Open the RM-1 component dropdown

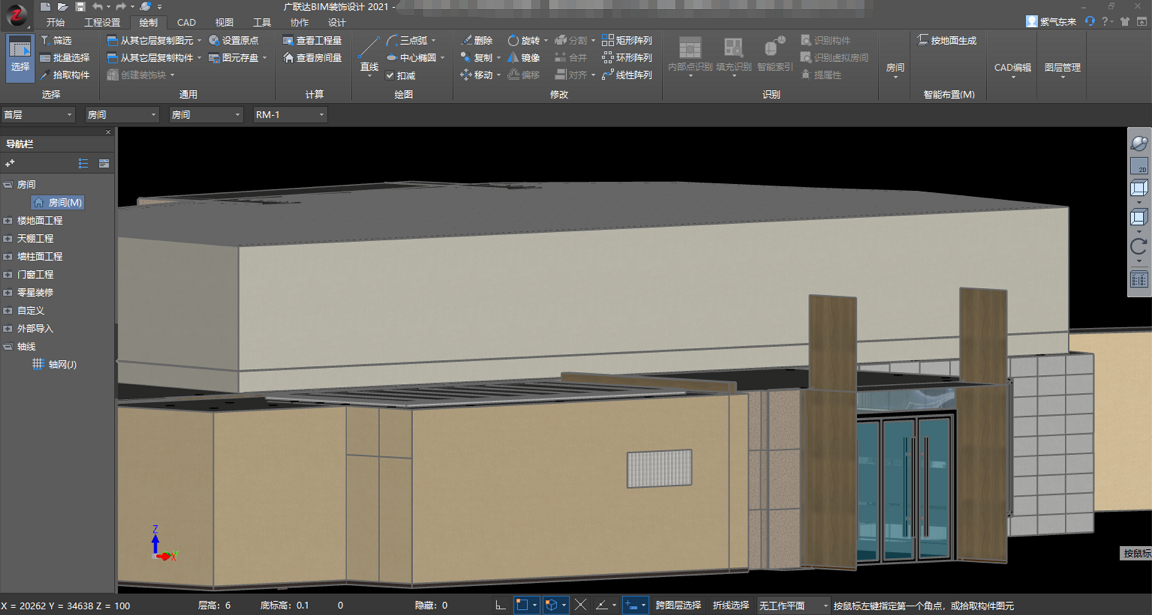pyautogui.click(x=290, y=115)
